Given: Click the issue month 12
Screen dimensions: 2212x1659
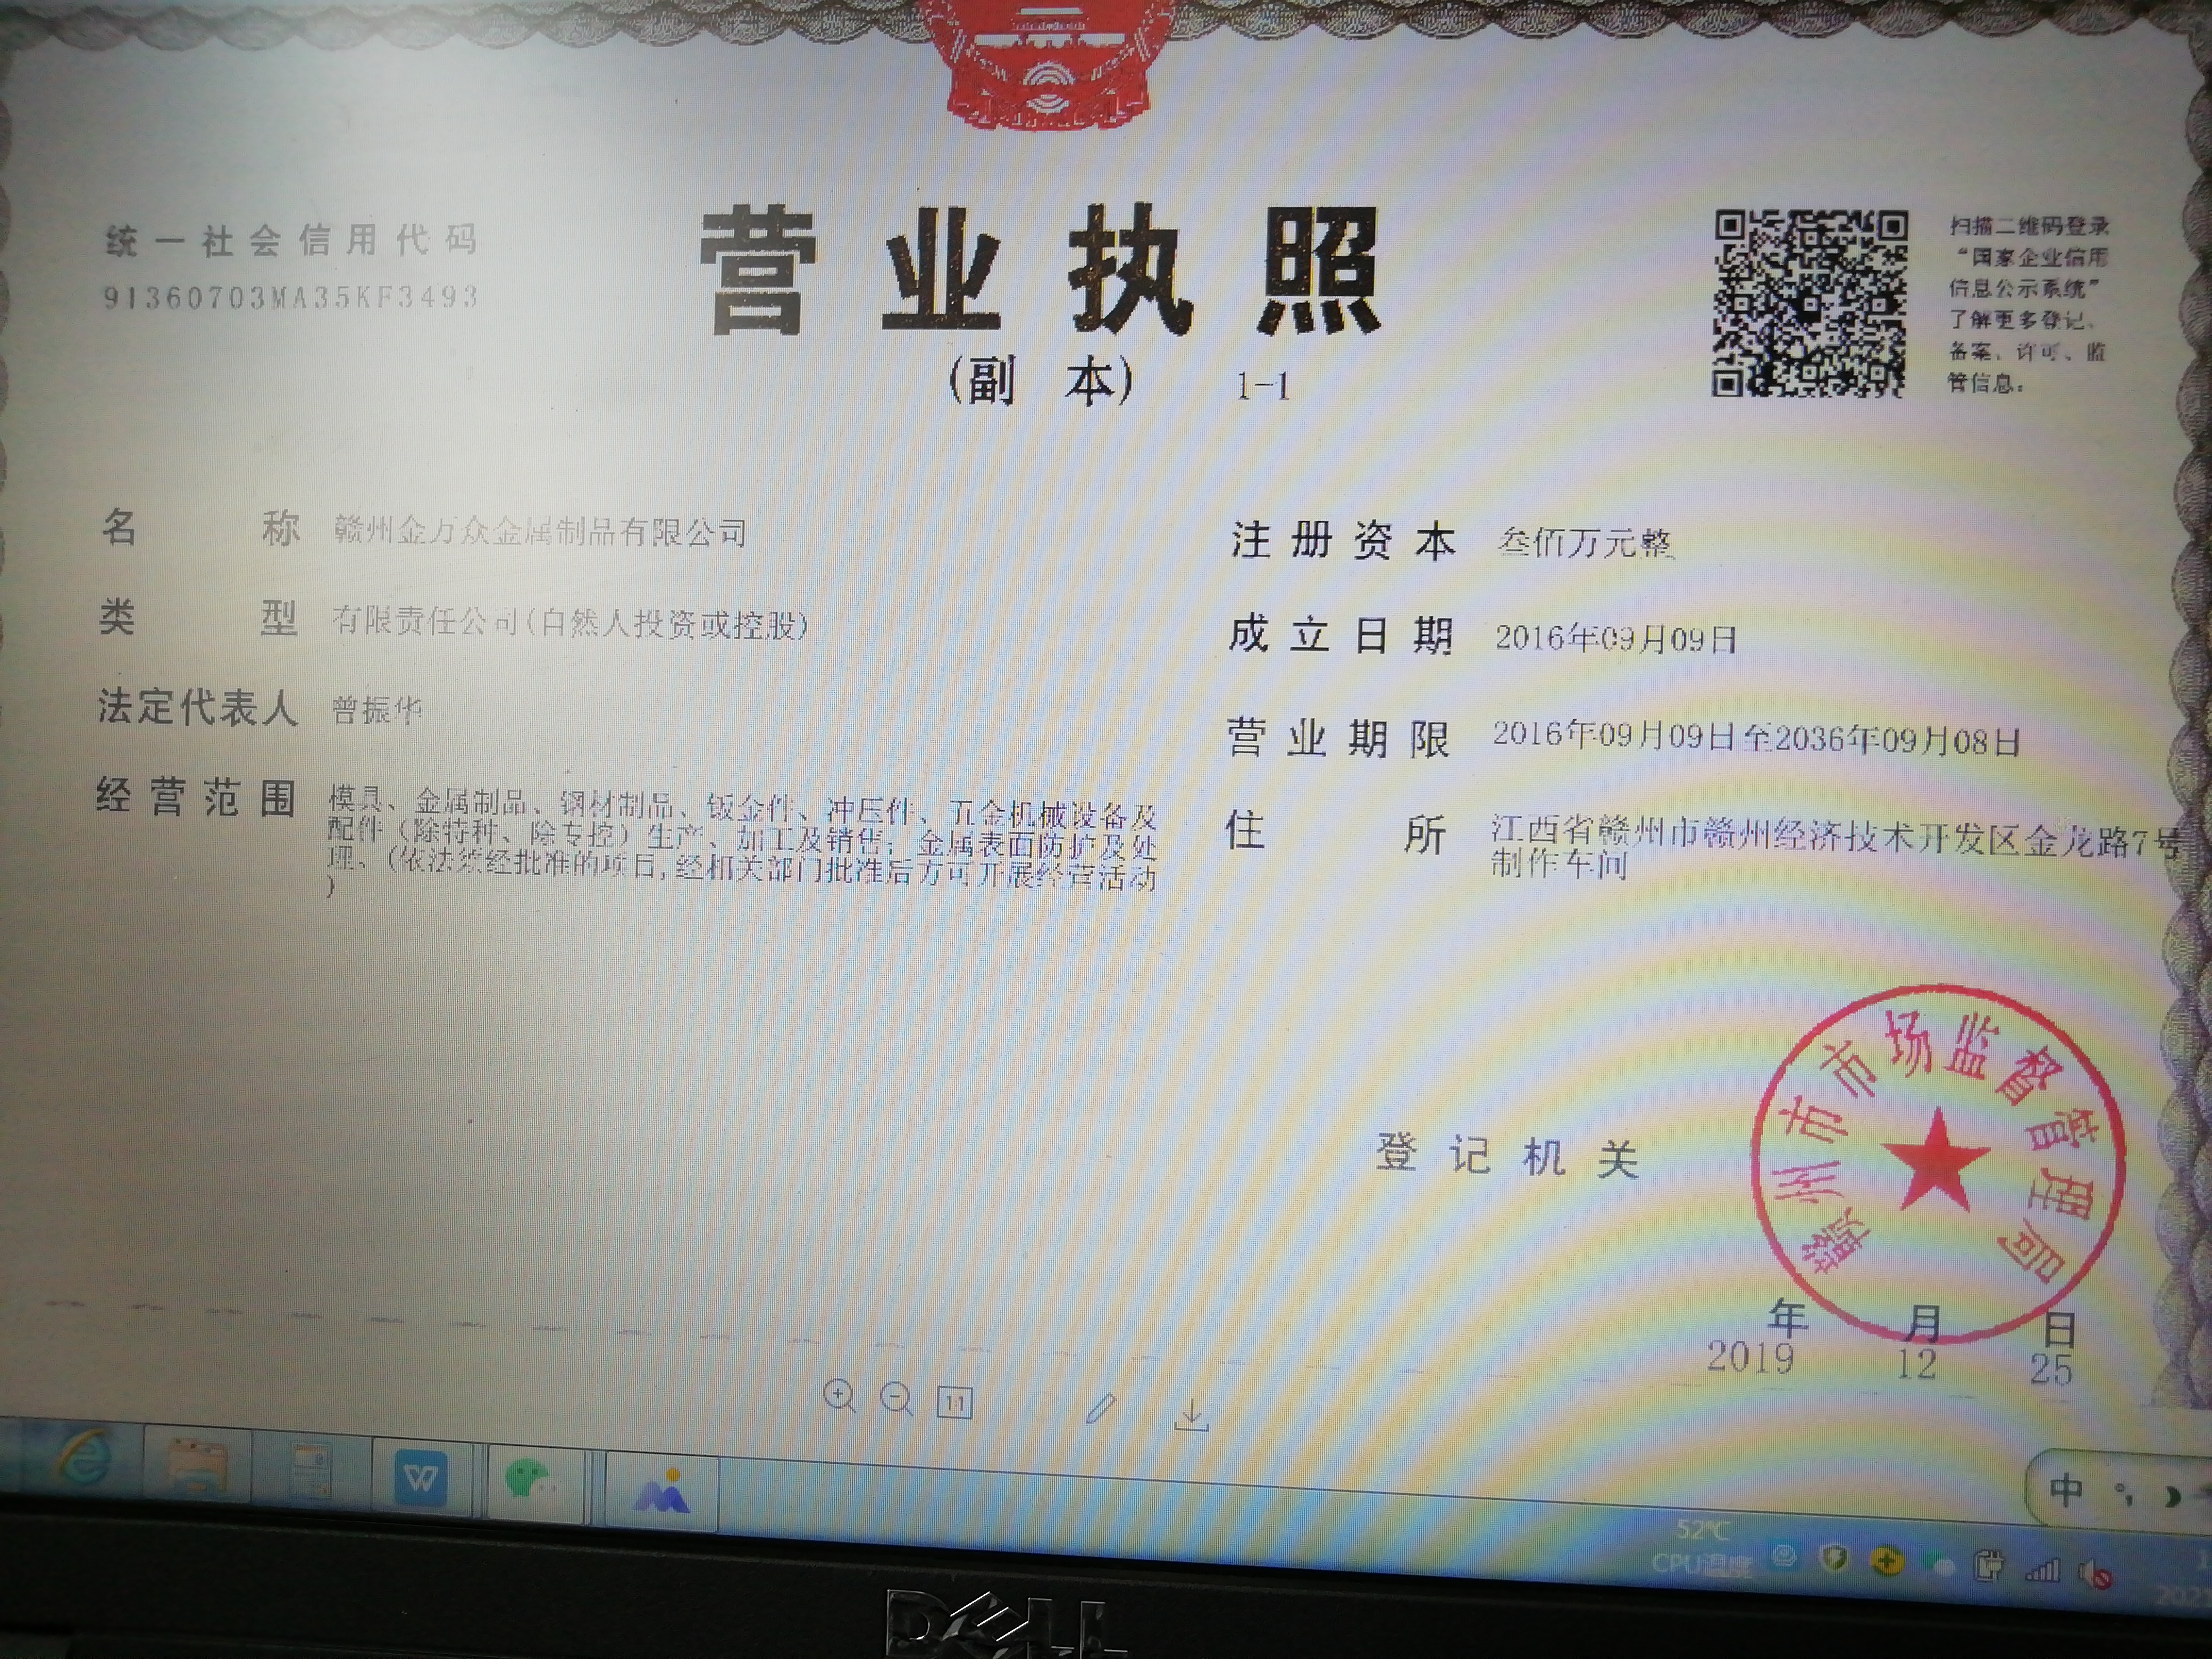Looking at the screenshot, I should (1917, 1363).
